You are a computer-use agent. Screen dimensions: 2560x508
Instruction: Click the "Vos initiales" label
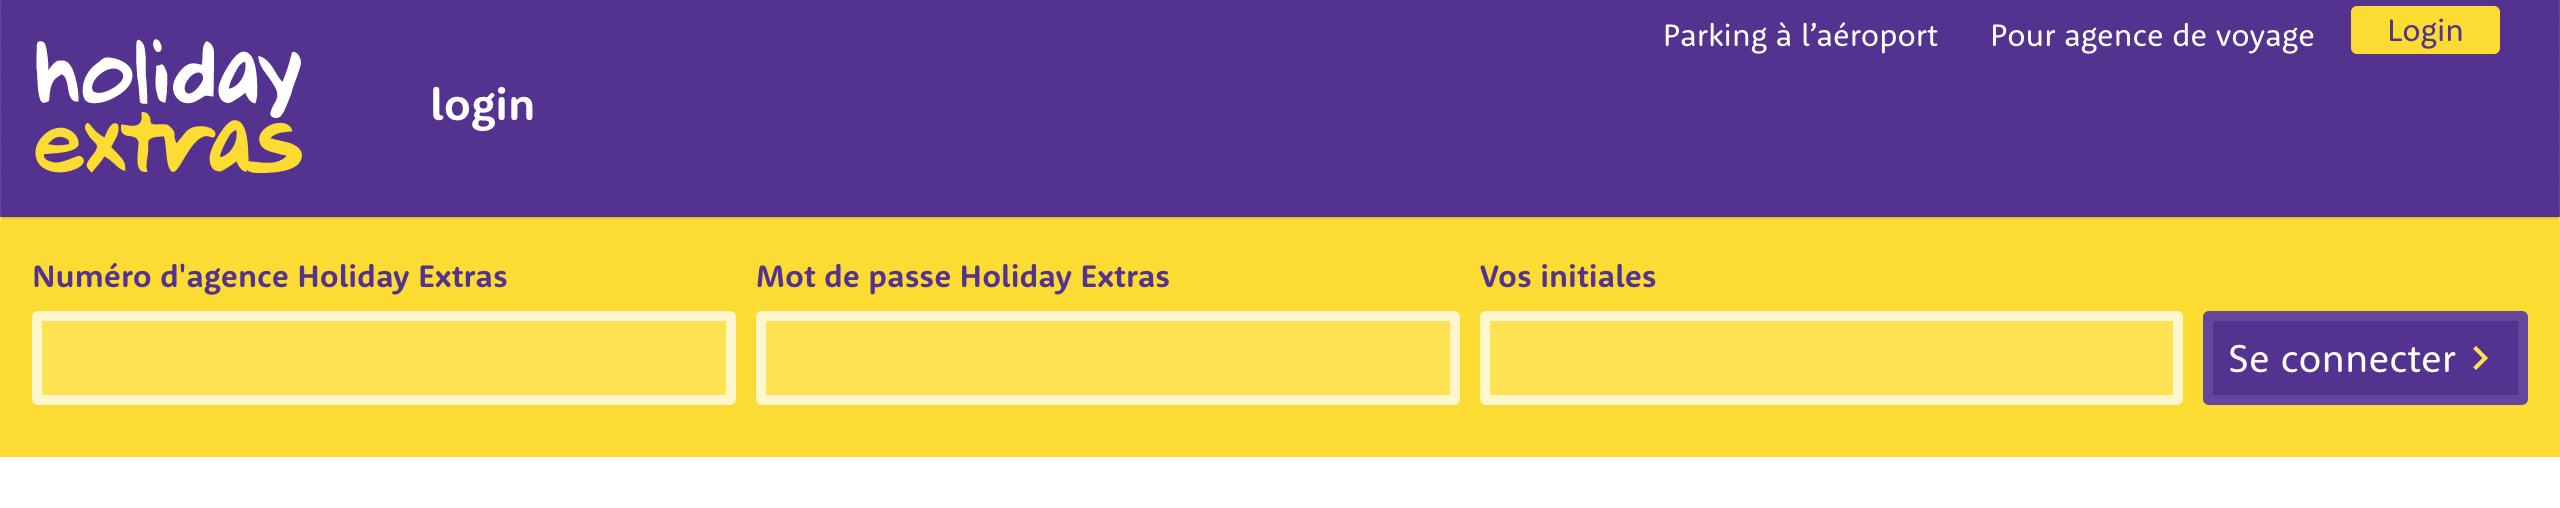[x=1567, y=276]
